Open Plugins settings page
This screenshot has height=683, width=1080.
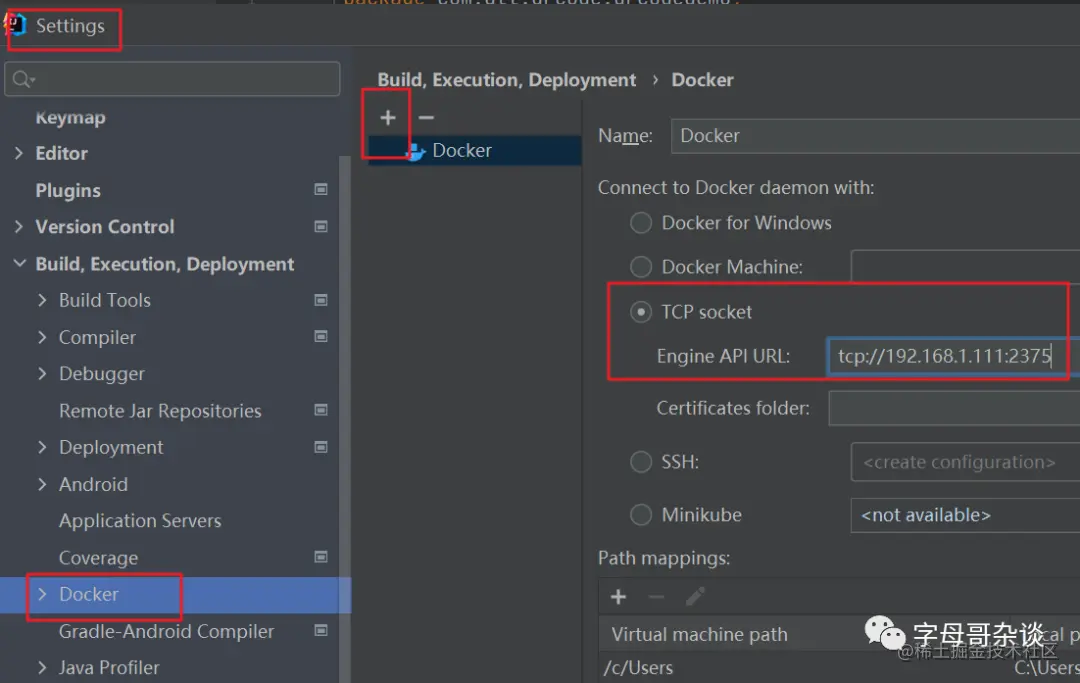click(68, 191)
